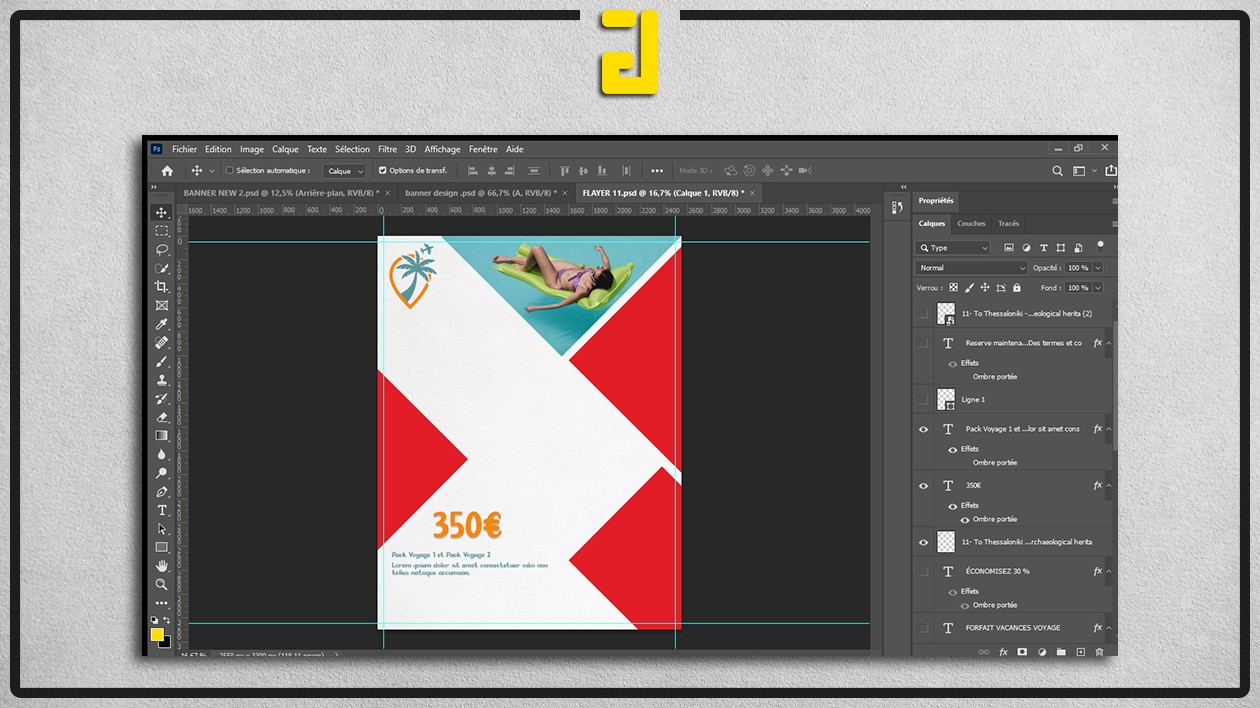This screenshot has width=1260, height=708.
Task: Select the Brush tool
Action: (161, 361)
